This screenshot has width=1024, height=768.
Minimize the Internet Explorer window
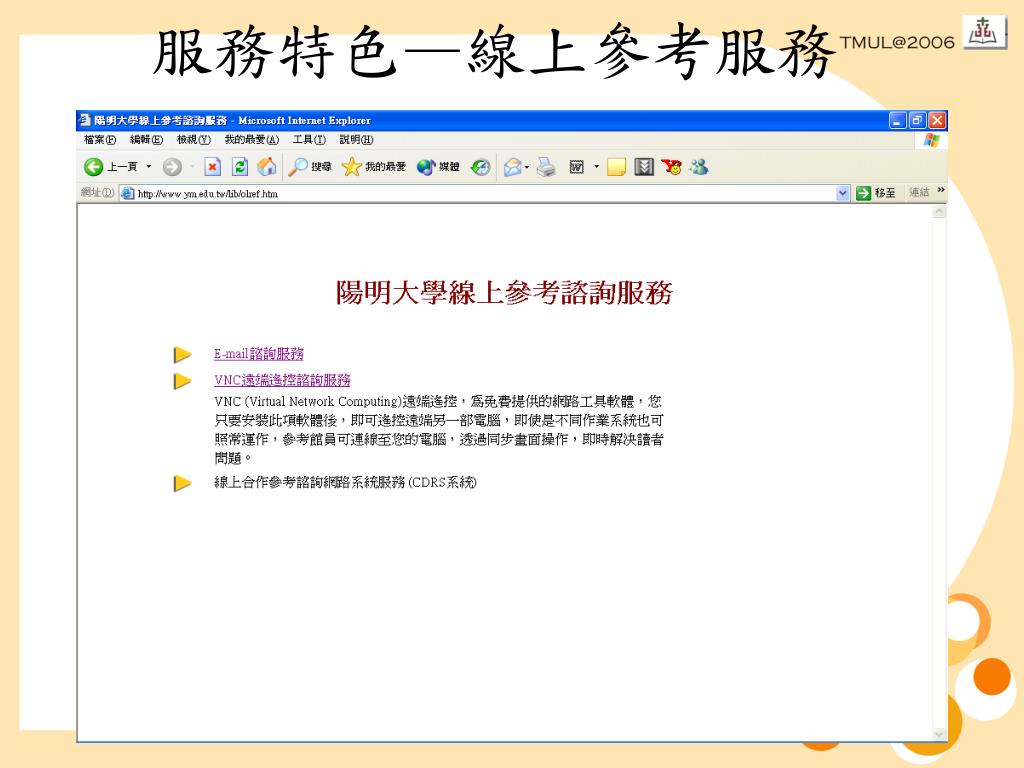pos(898,120)
